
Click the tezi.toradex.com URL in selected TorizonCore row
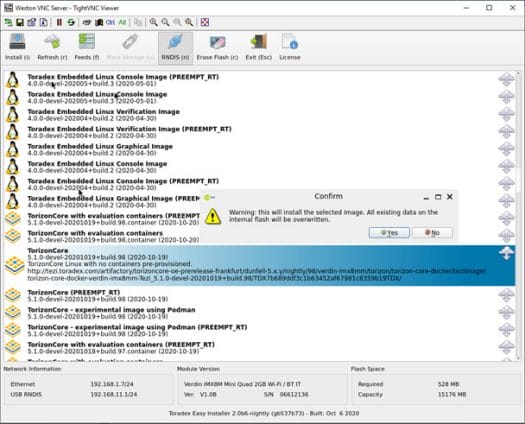256,275
